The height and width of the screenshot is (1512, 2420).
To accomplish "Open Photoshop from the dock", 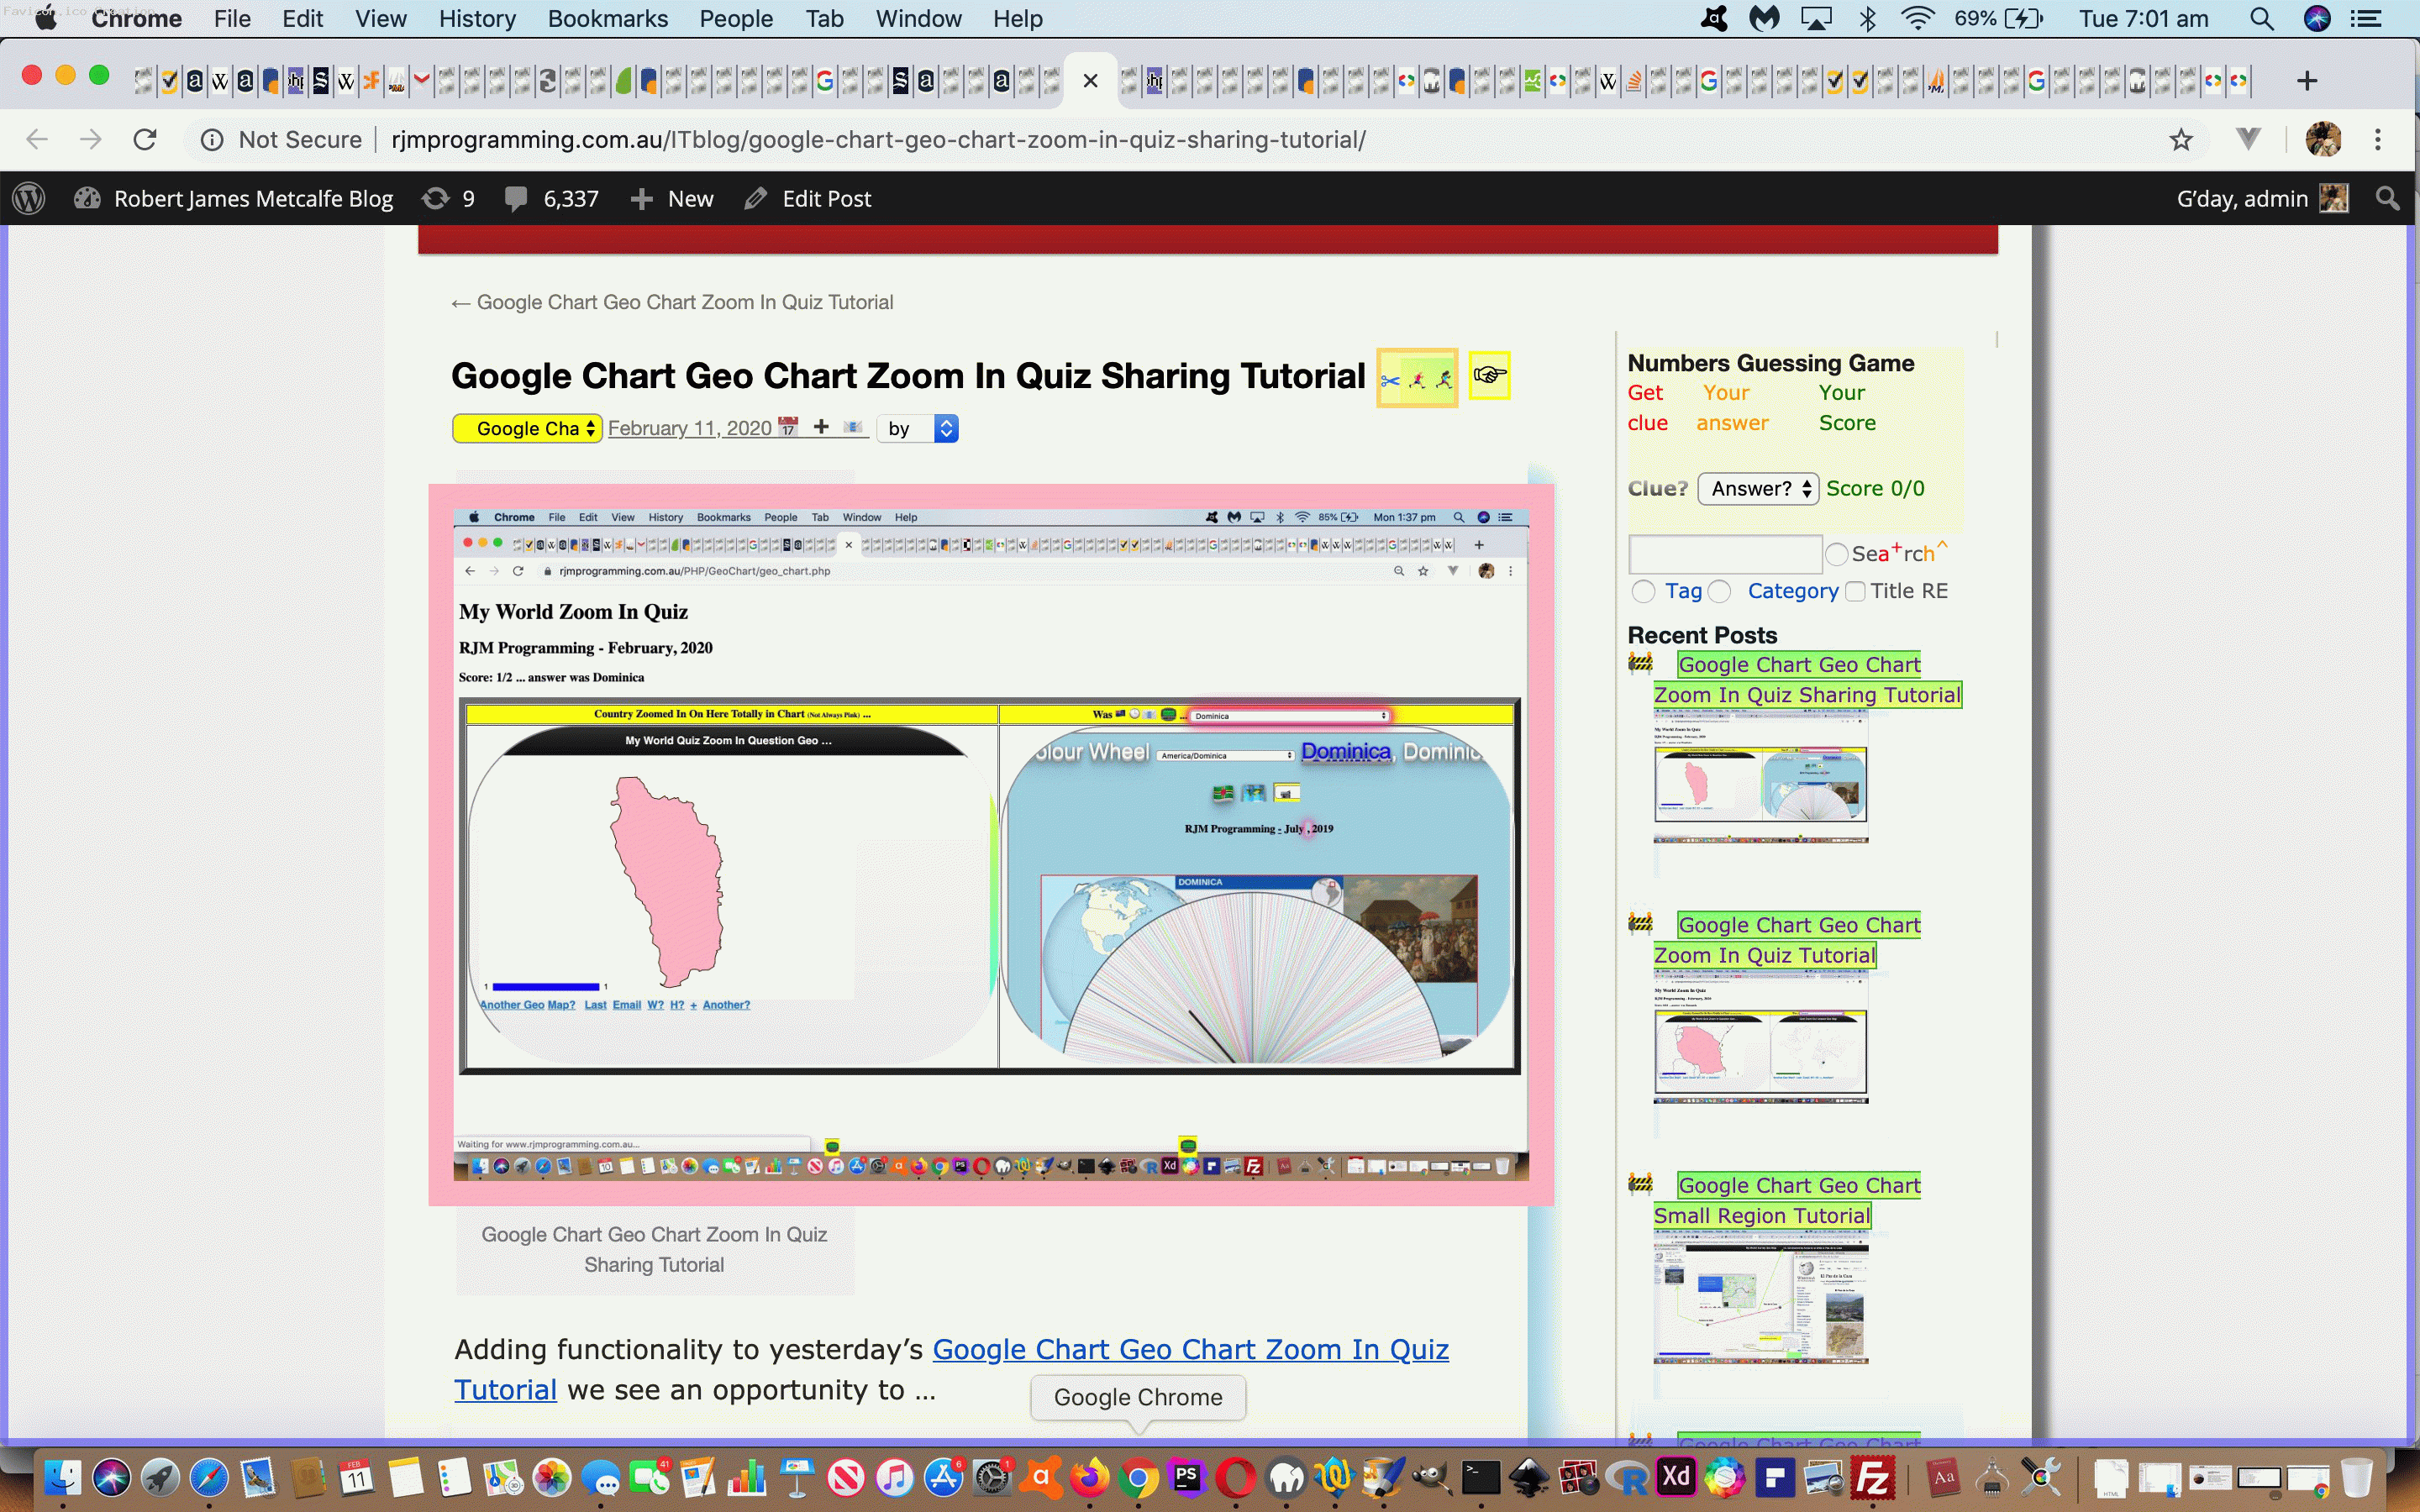I will (x=1186, y=1477).
